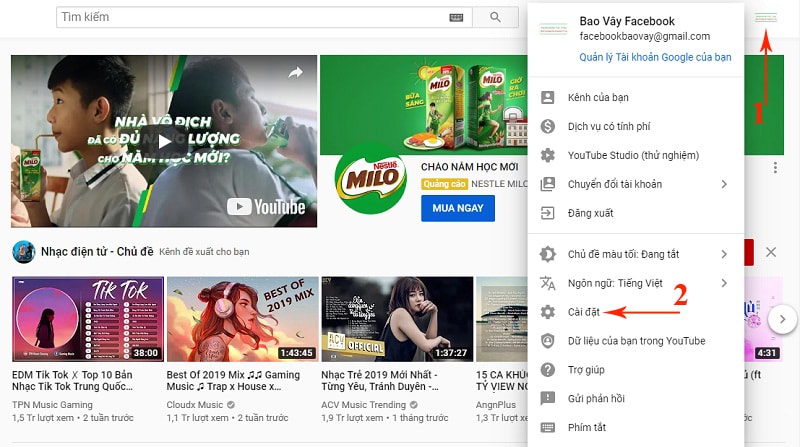Click the account avatar in top right corner

pos(765,18)
